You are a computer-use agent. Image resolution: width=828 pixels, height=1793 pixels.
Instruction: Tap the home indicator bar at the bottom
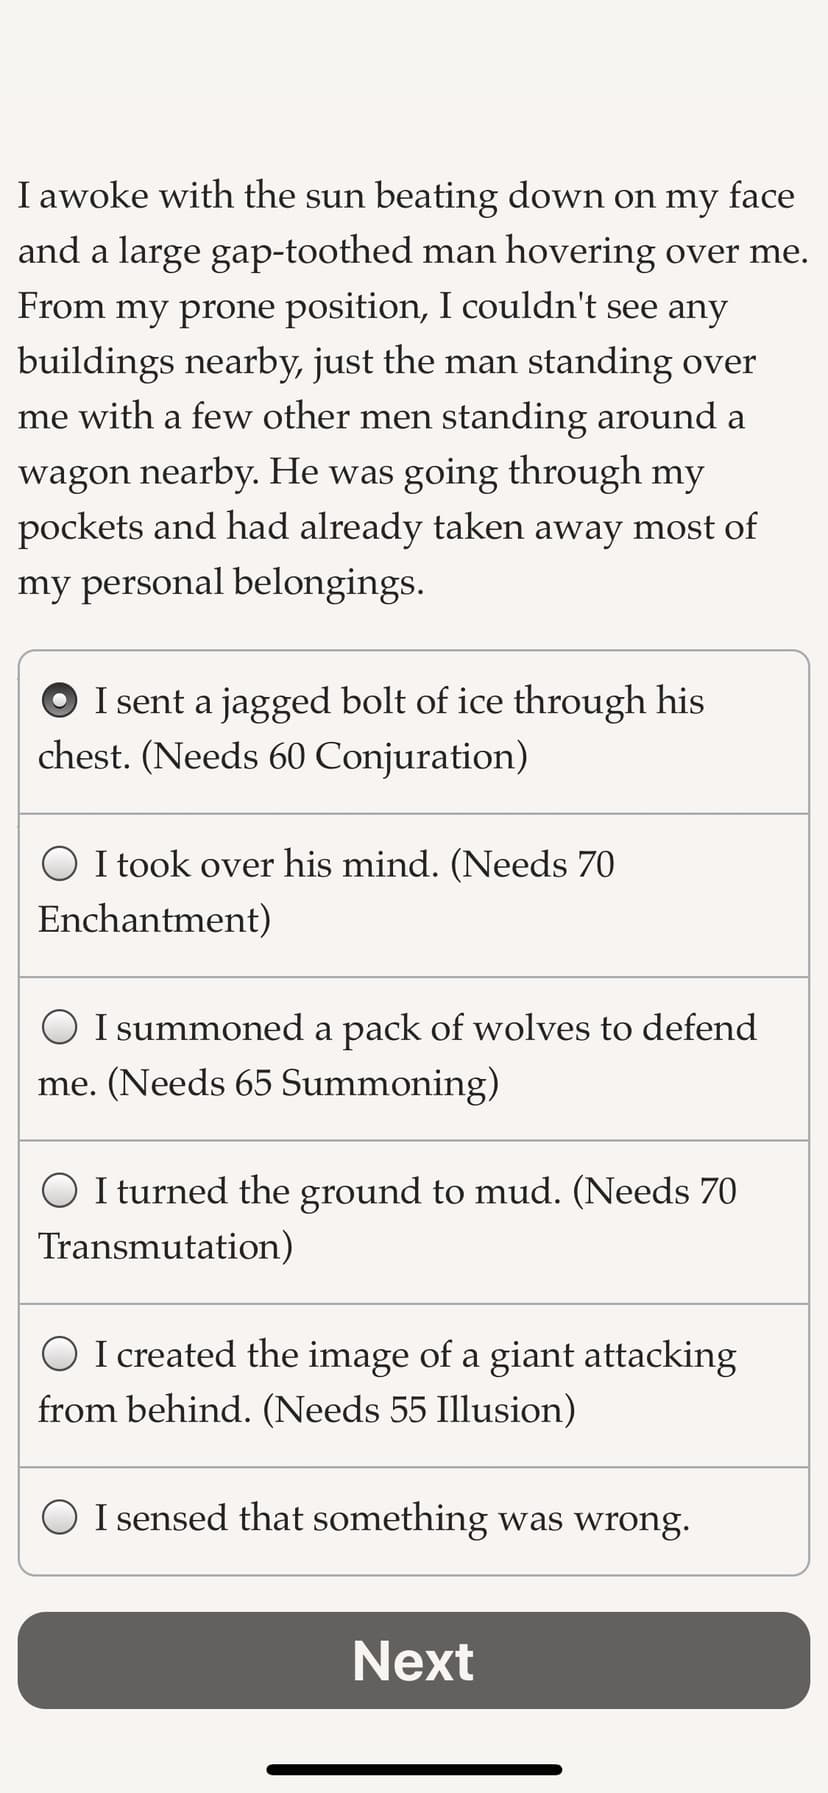[414, 1769]
